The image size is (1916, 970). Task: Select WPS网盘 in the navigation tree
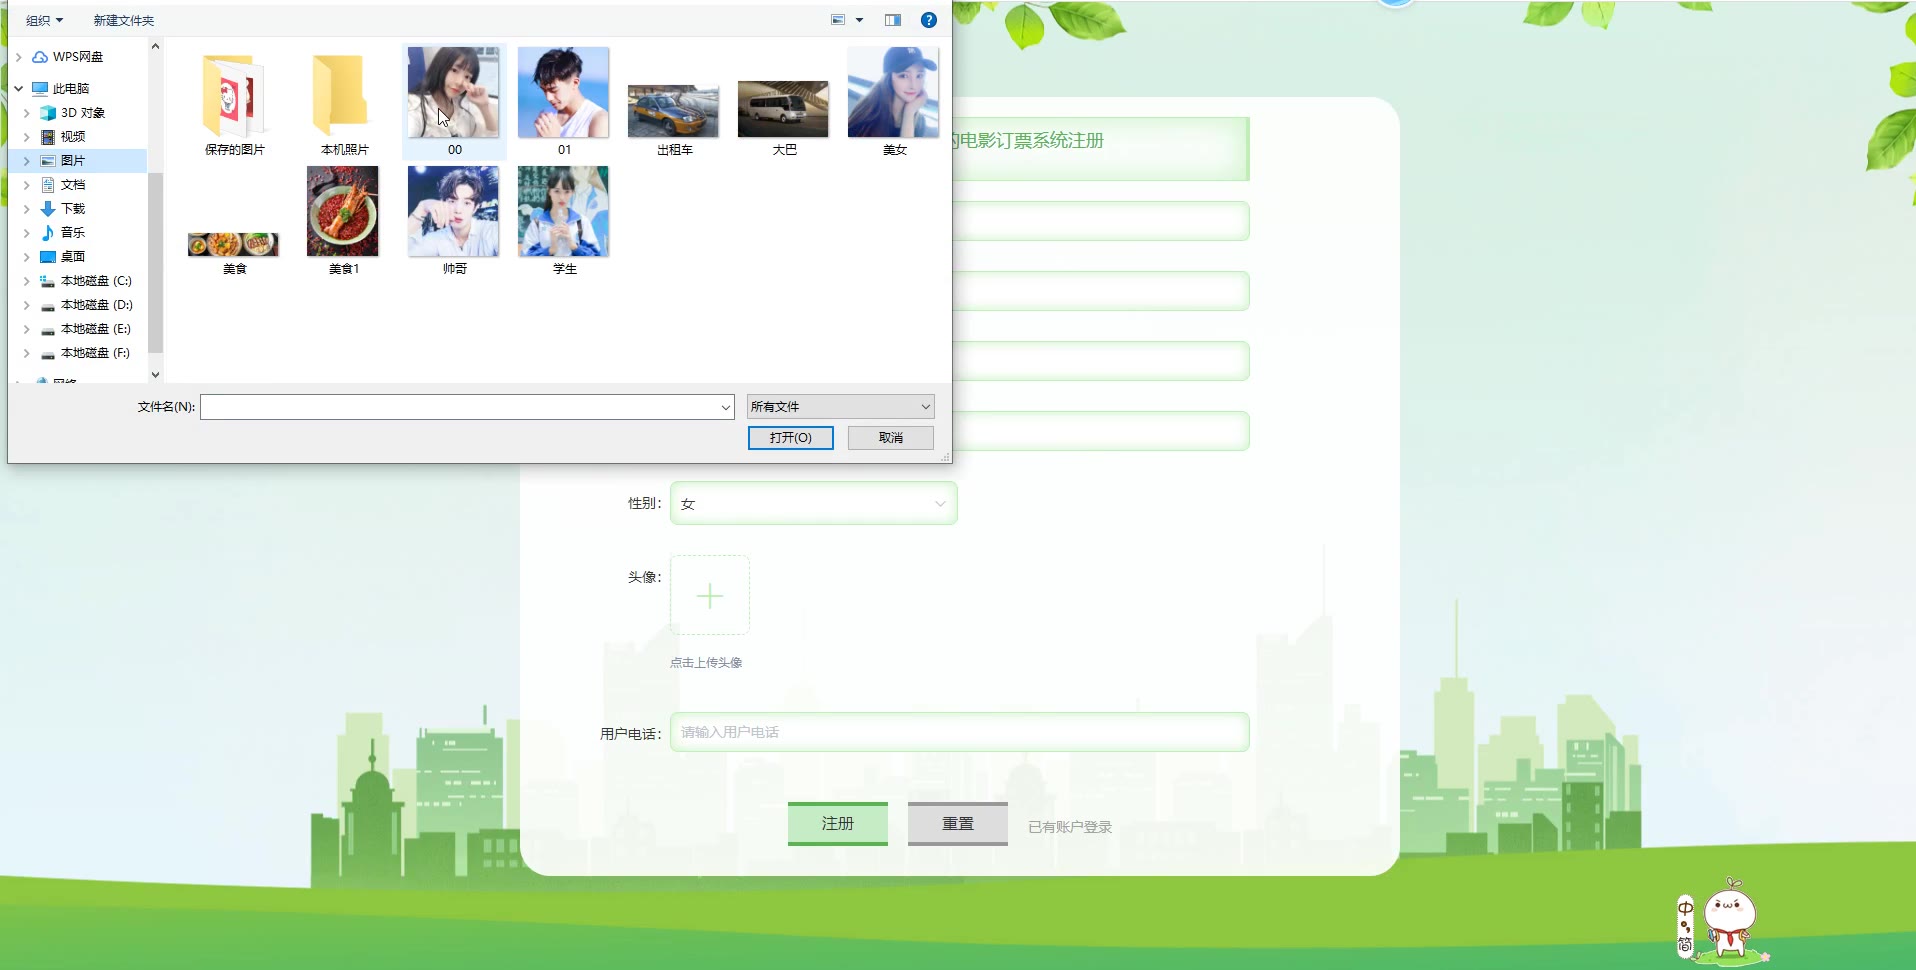pos(78,57)
